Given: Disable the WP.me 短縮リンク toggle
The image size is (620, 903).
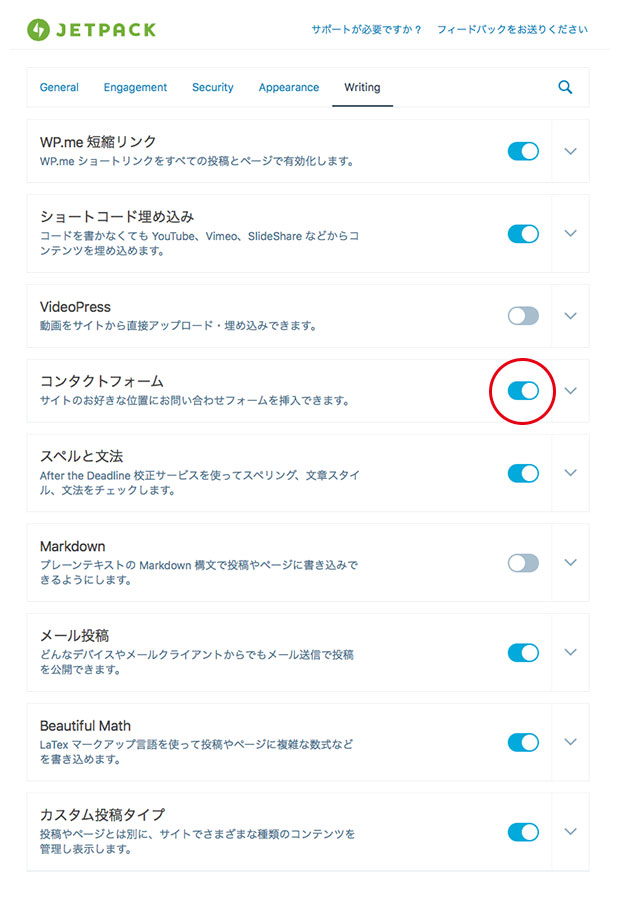Looking at the screenshot, I should pyautogui.click(x=523, y=151).
